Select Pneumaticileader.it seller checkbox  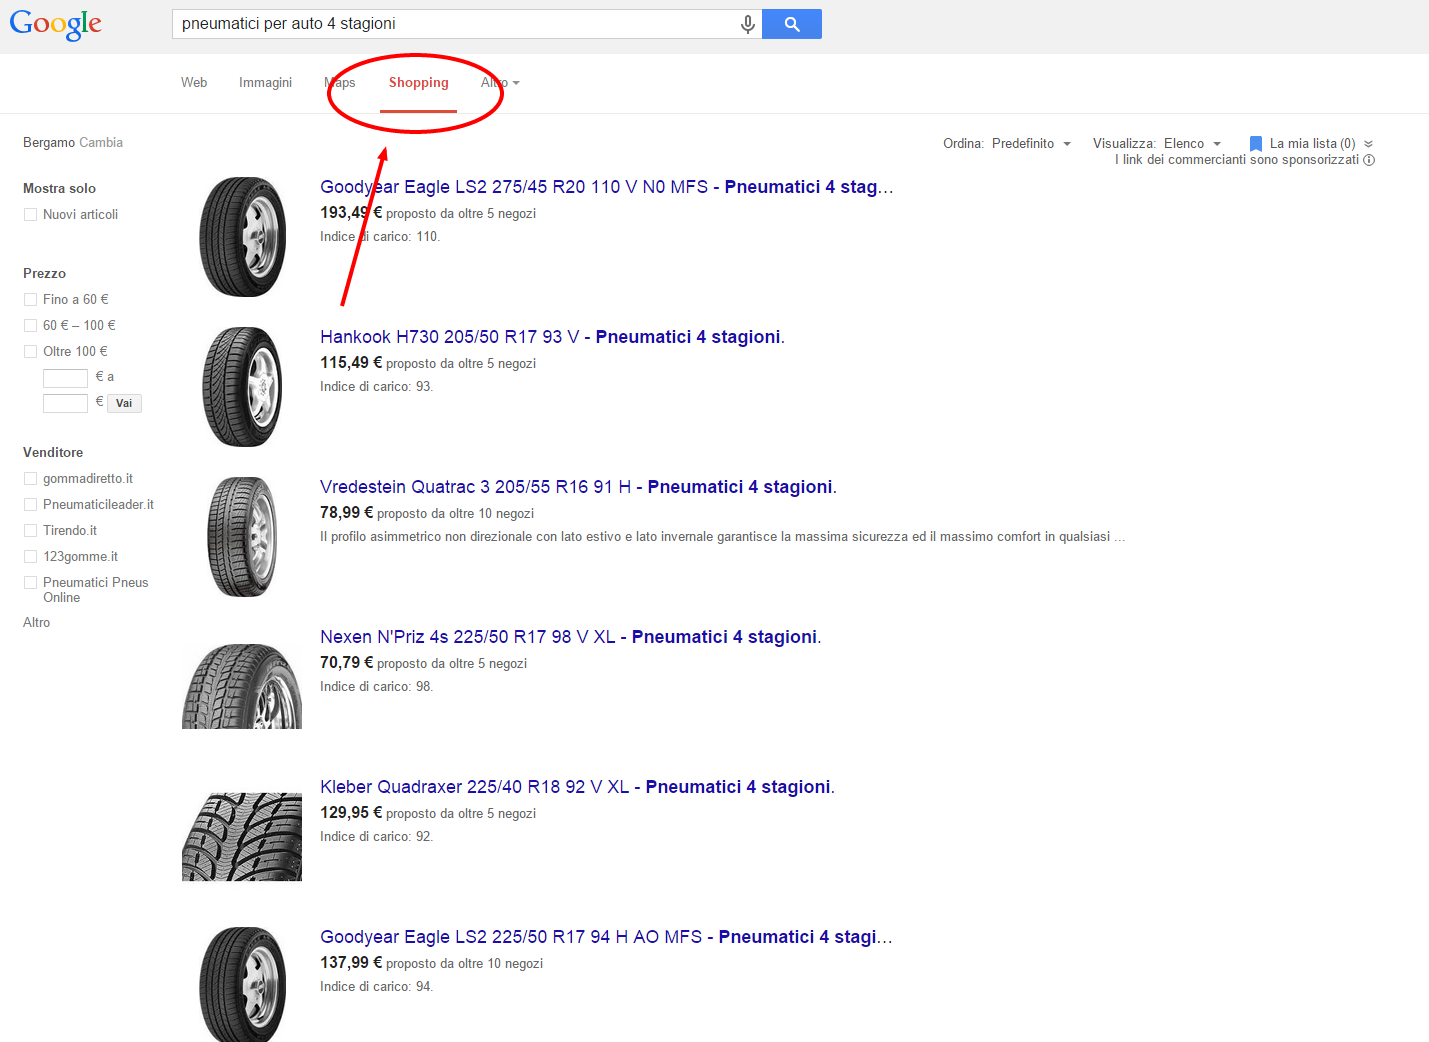pos(30,505)
